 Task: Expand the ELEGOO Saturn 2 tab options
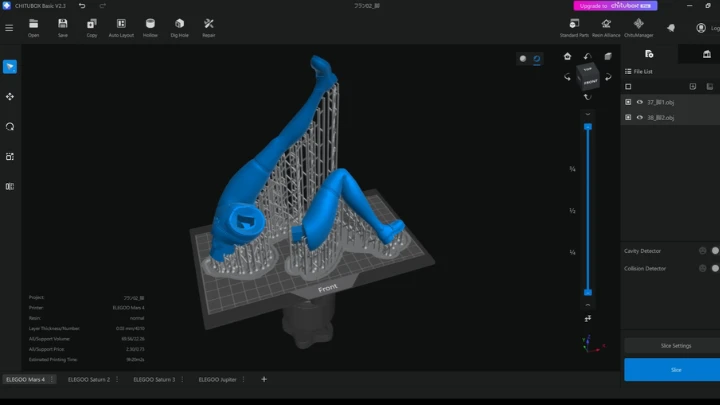pos(117,379)
